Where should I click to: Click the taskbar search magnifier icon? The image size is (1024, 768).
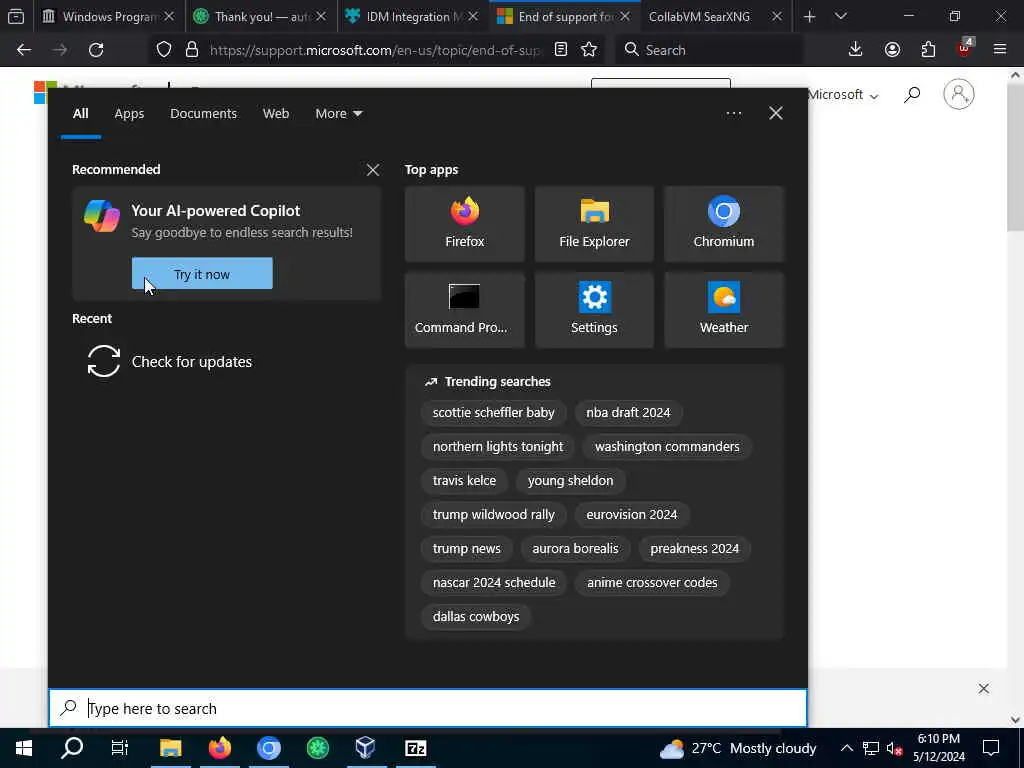(72, 748)
